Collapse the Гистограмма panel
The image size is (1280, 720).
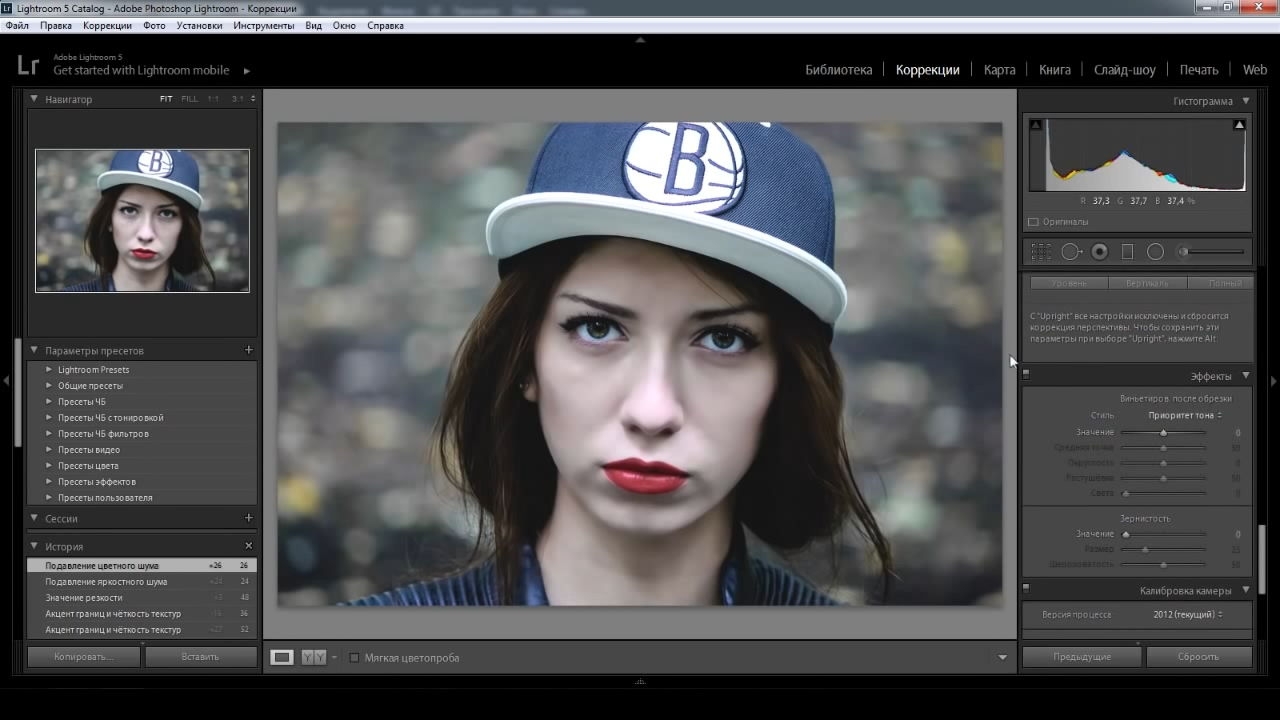click(1246, 101)
